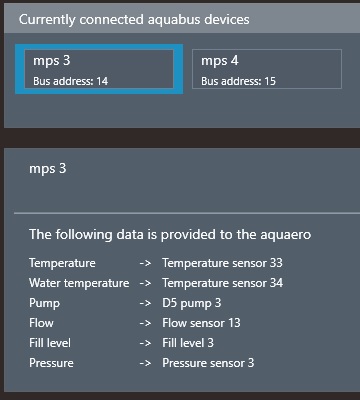Click the Pressure data row label
Viewport: 360px width, 400px height.
pyautogui.click(x=51, y=363)
